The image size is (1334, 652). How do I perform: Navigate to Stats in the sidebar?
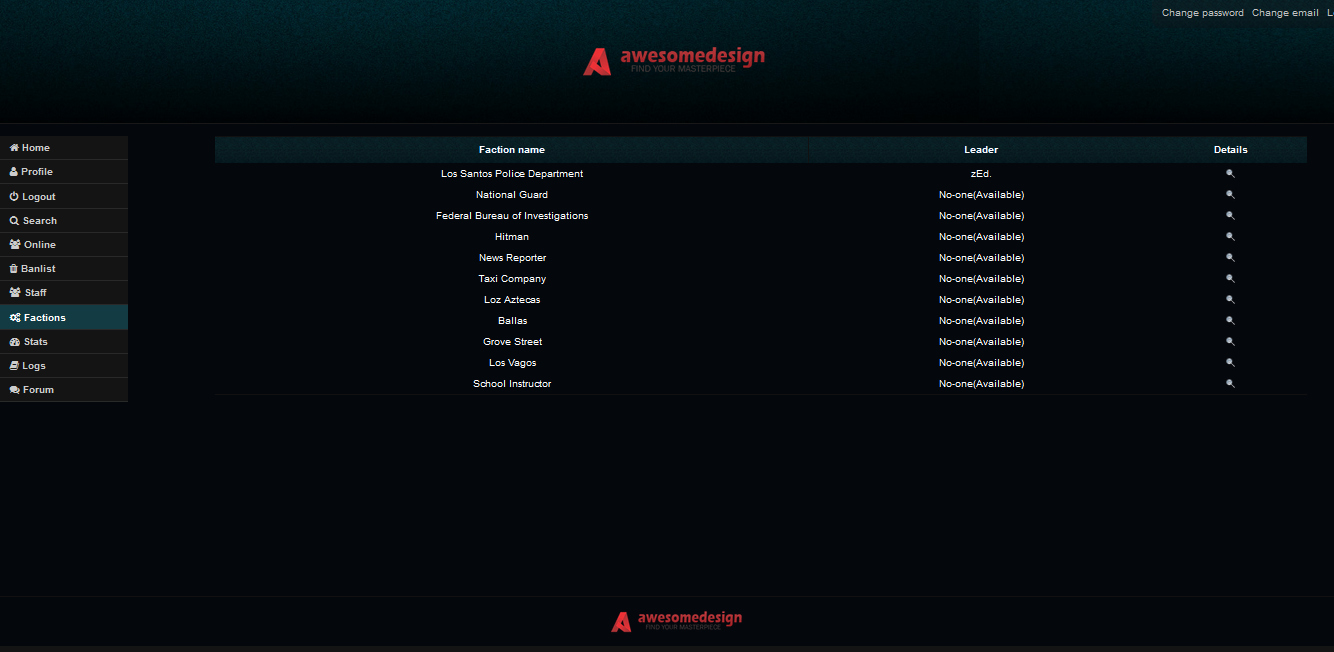click(35, 342)
